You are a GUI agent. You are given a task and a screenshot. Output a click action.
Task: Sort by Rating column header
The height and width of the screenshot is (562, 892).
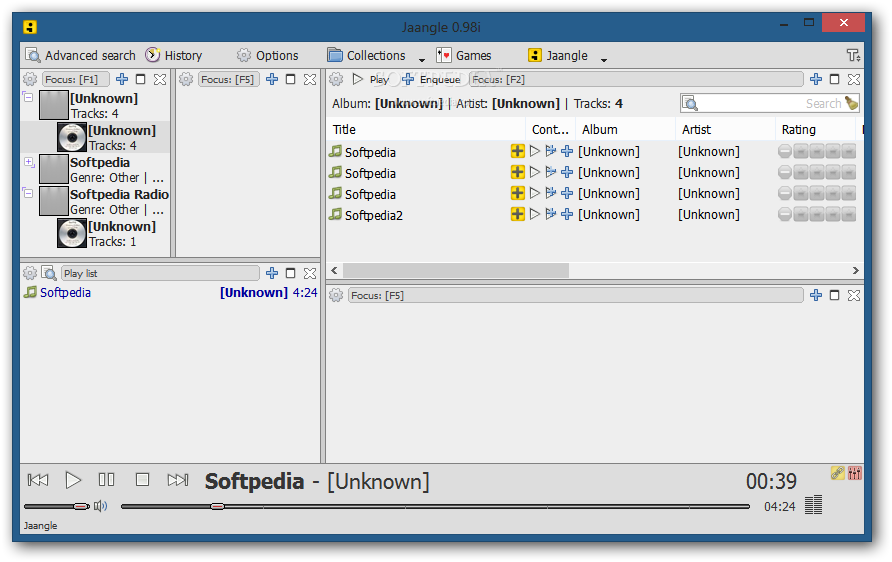[x=816, y=130]
